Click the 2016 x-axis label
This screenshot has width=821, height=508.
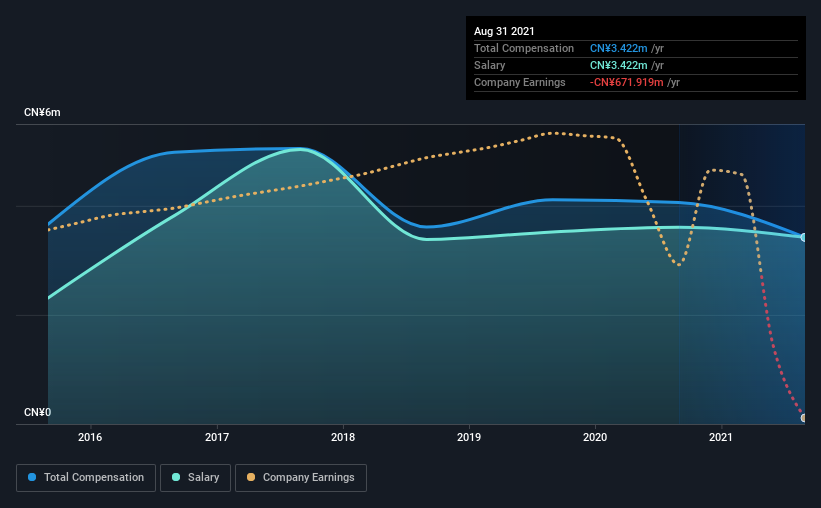pyautogui.click(x=90, y=437)
